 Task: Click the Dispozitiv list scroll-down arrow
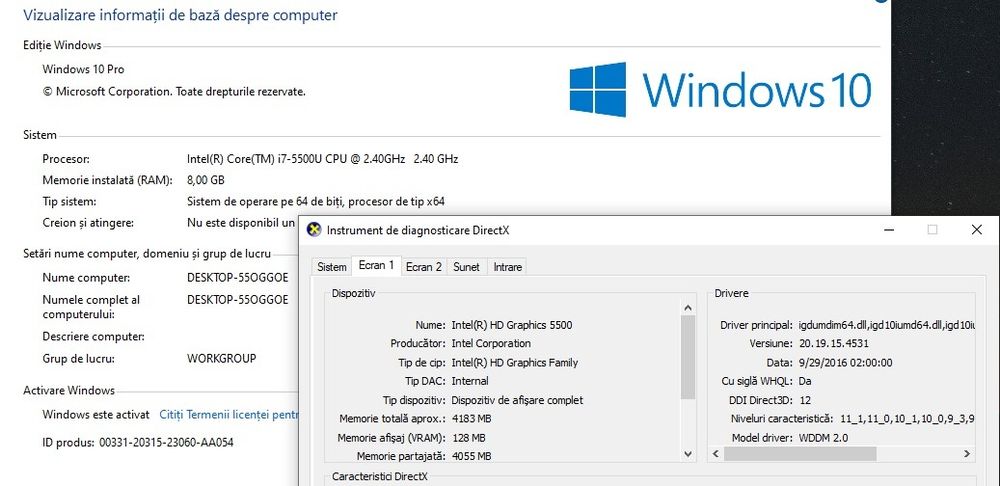point(688,454)
